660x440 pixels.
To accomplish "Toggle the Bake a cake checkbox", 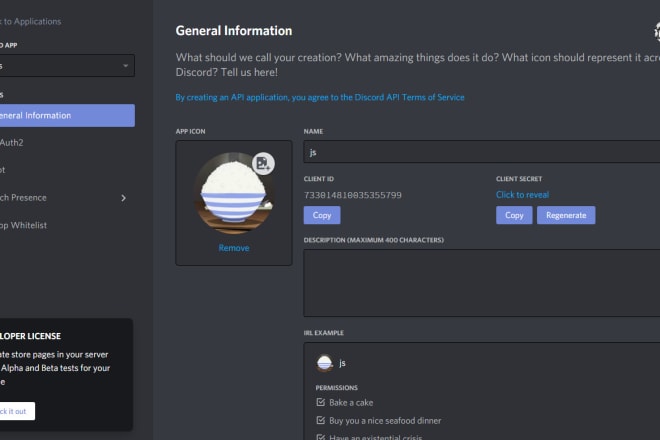I will click(x=321, y=402).
